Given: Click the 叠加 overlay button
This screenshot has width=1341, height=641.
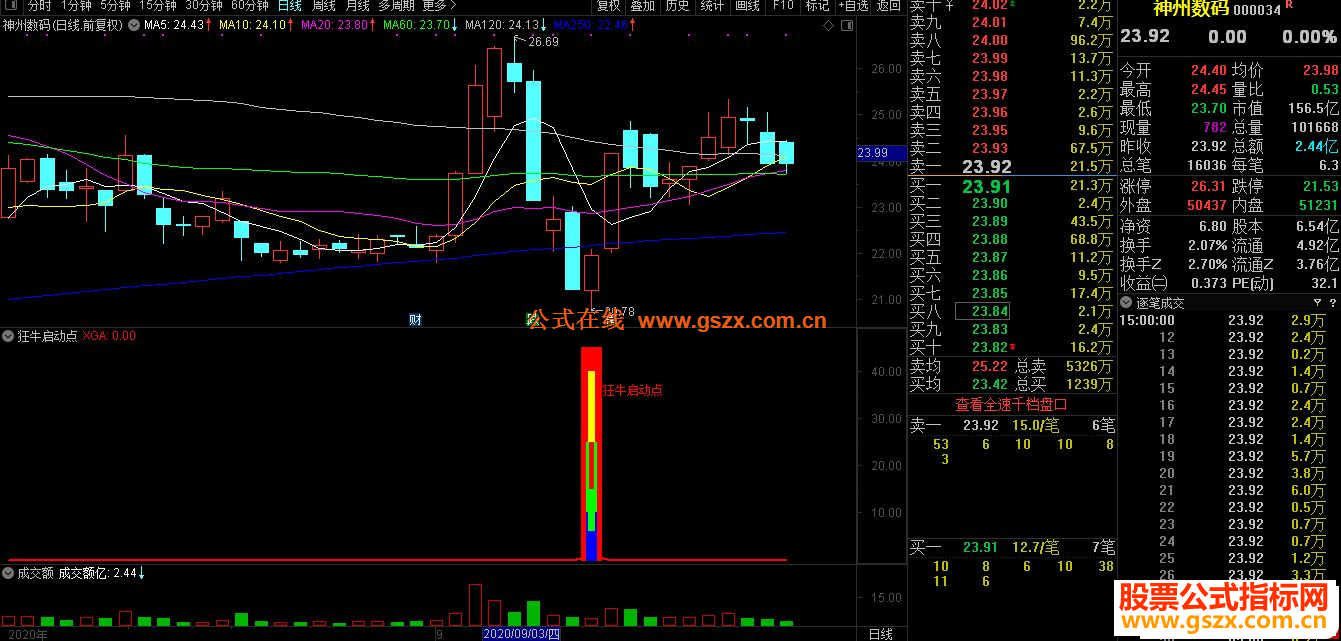Looking at the screenshot, I should [643, 6].
